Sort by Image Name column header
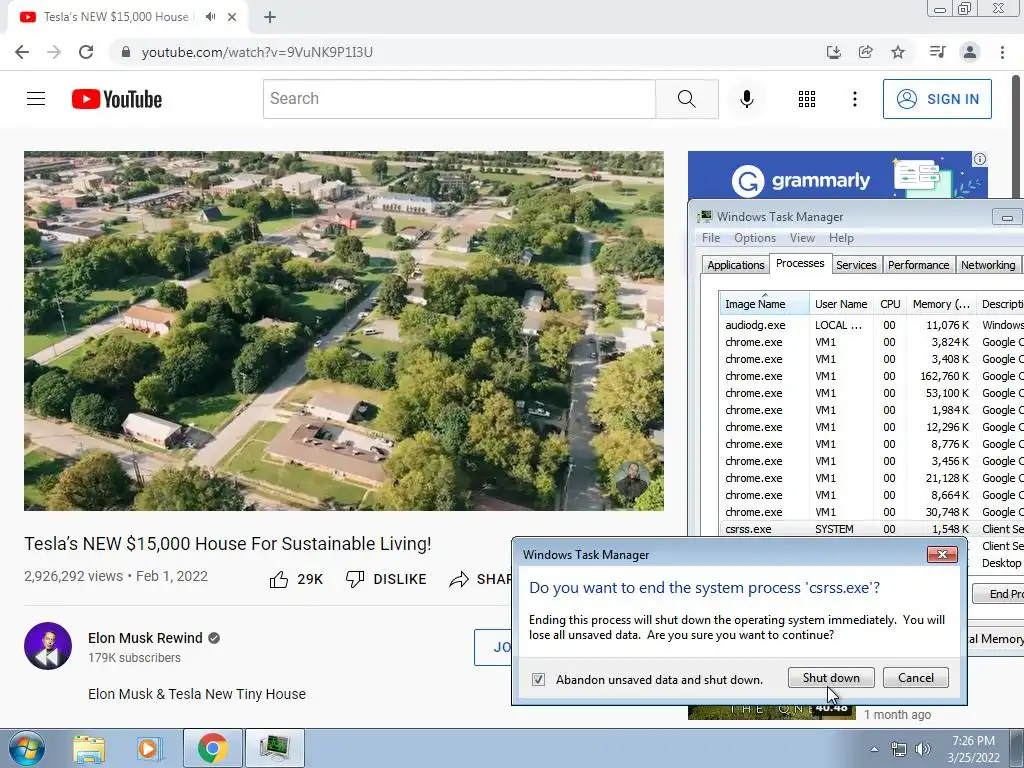The image size is (1024, 768). (x=764, y=304)
